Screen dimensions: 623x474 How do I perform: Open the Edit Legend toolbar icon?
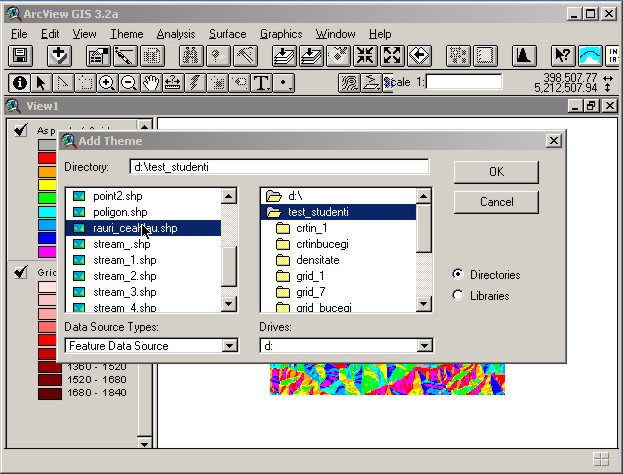pos(125,56)
